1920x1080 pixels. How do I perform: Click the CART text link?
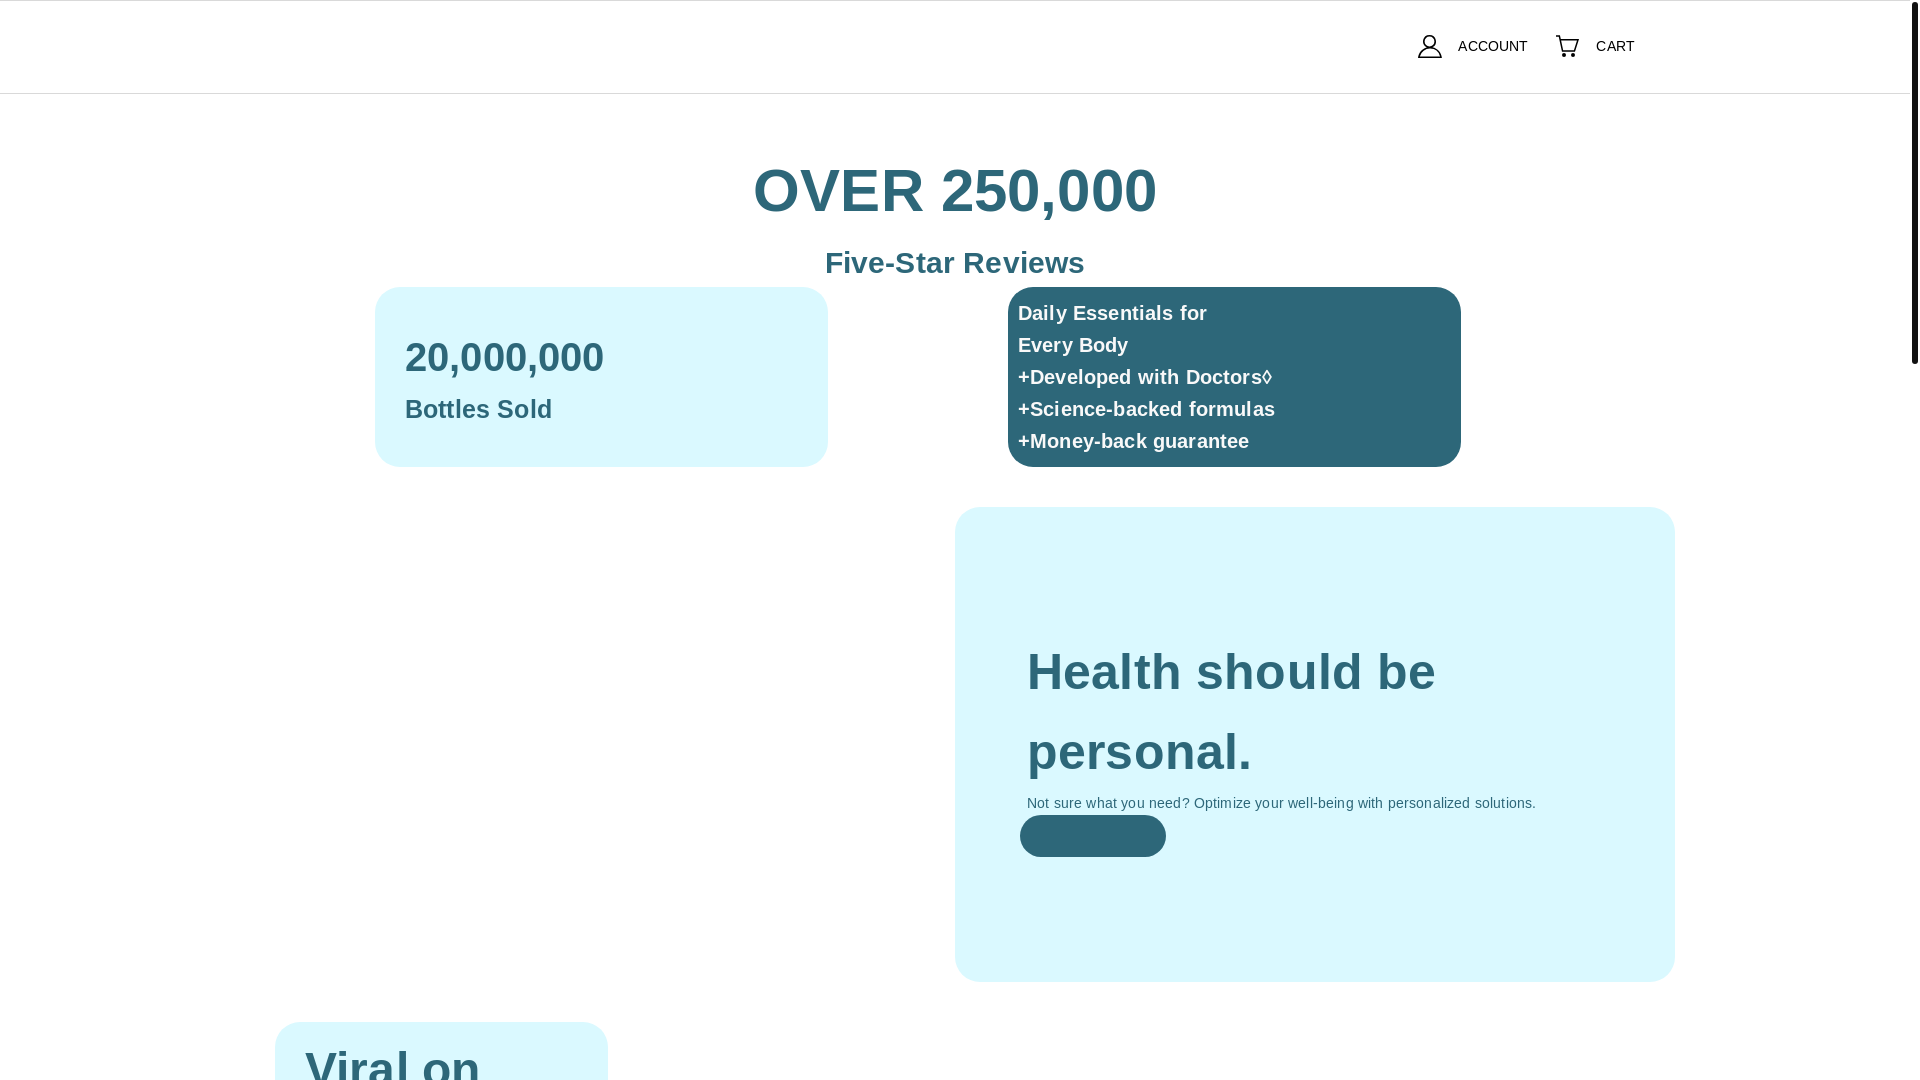1614,46
